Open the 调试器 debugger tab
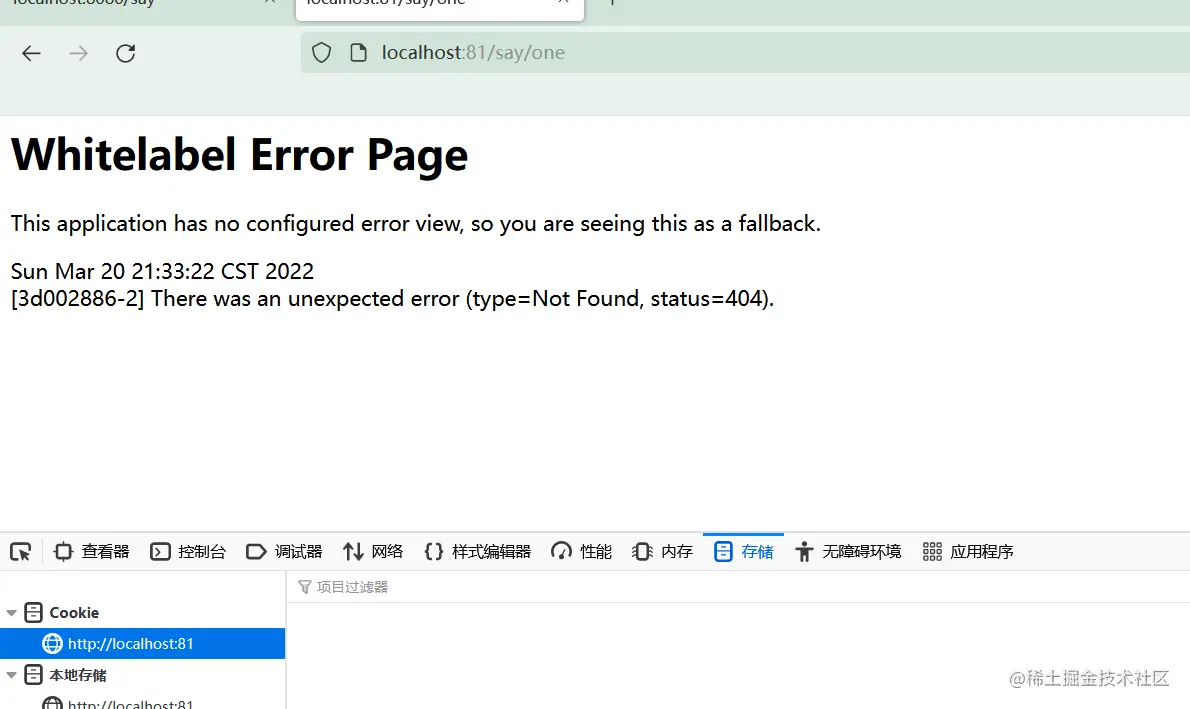 point(284,552)
